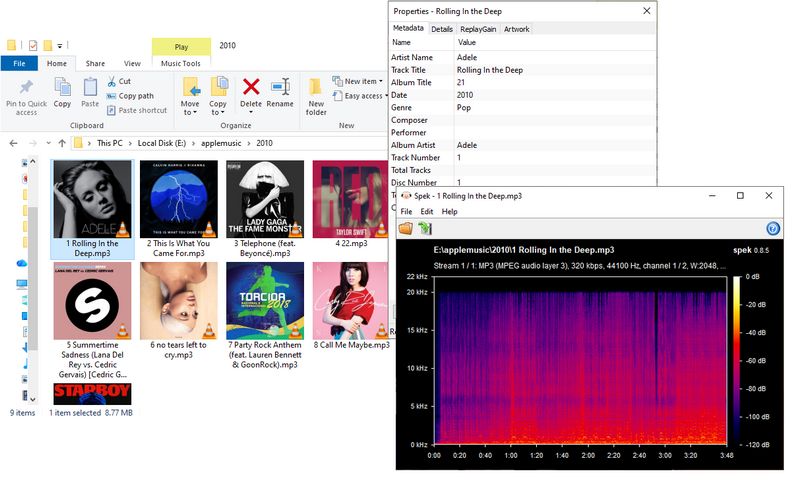800x481 pixels.
Task: Select the 1 Rolling In the Deep.mp3 thumbnail
Action: point(92,199)
